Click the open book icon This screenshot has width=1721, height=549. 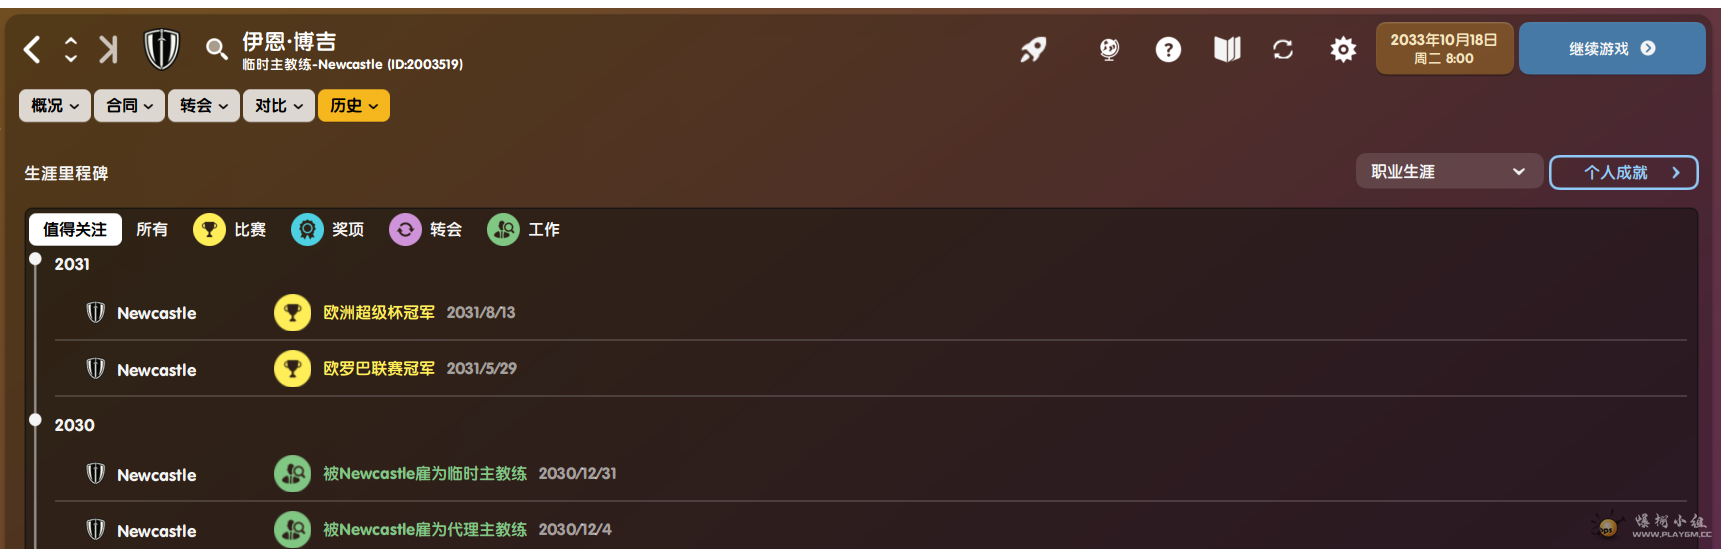pyautogui.click(x=1227, y=49)
